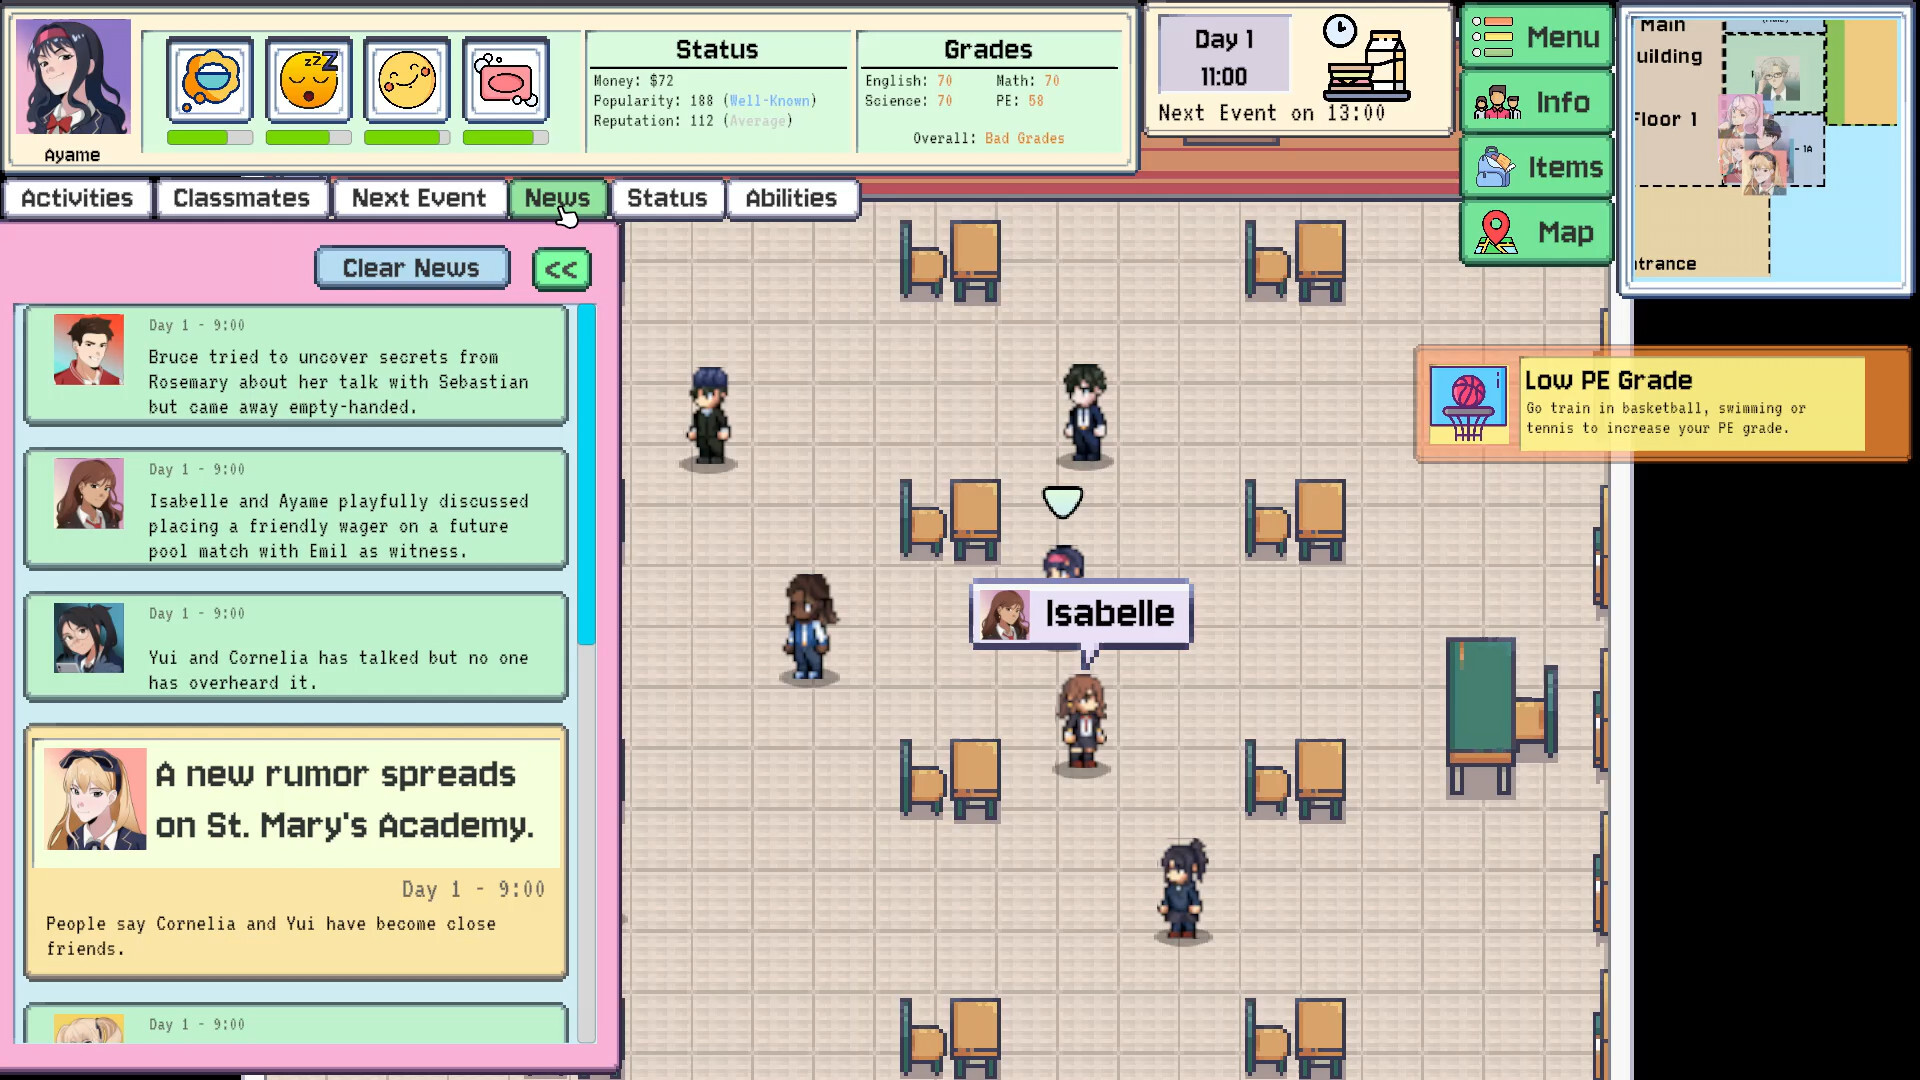
Task: Click the Popularity: 188 status line
Action: point(705,101)
